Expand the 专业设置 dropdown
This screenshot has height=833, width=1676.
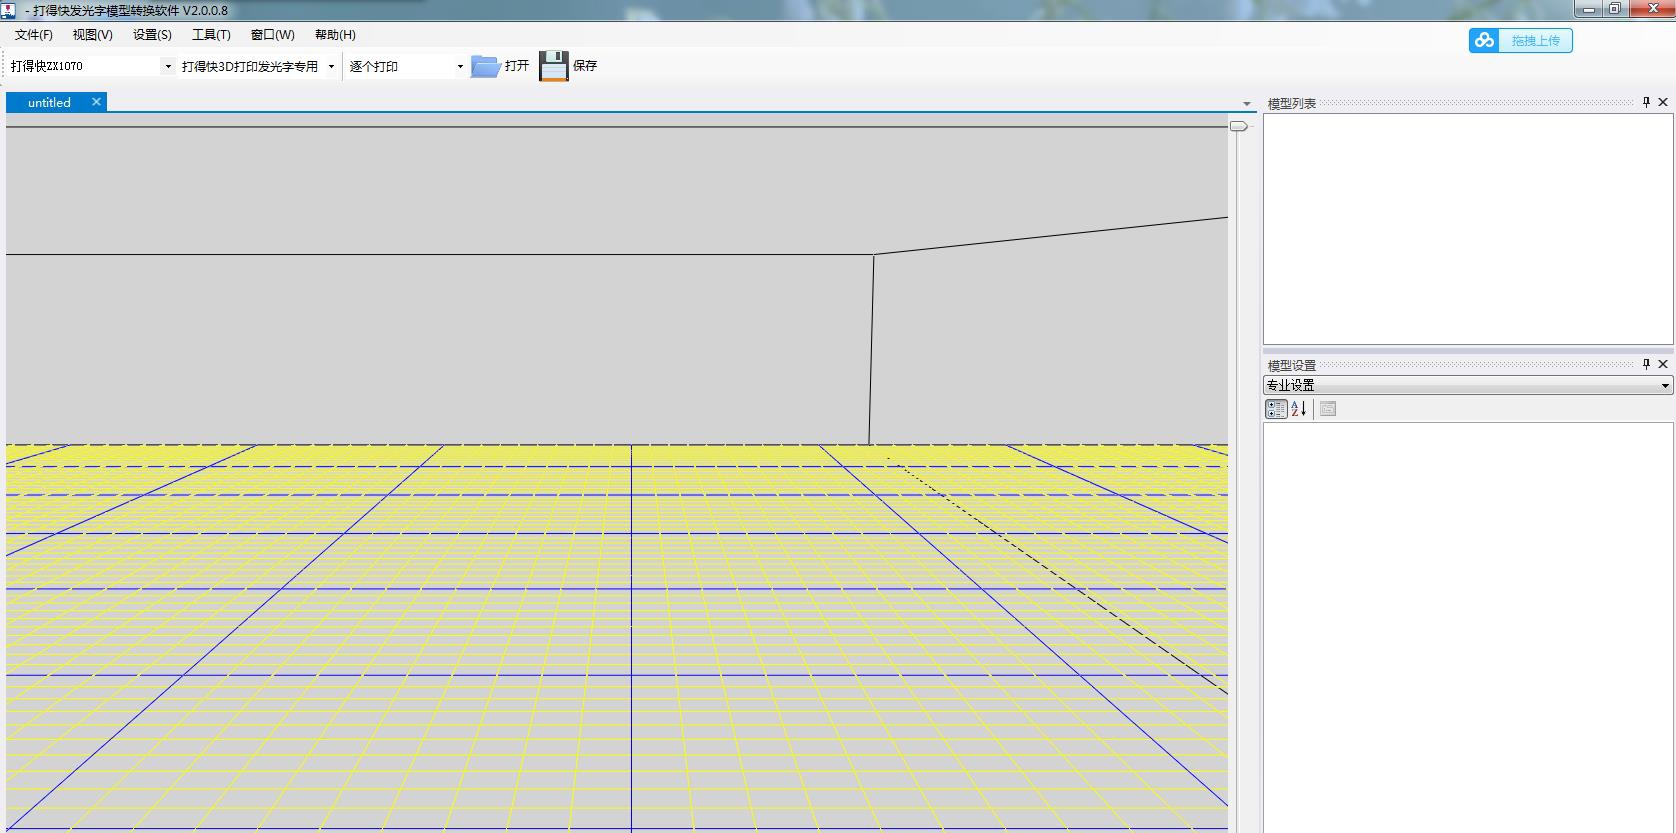(x=1665, y=385)
